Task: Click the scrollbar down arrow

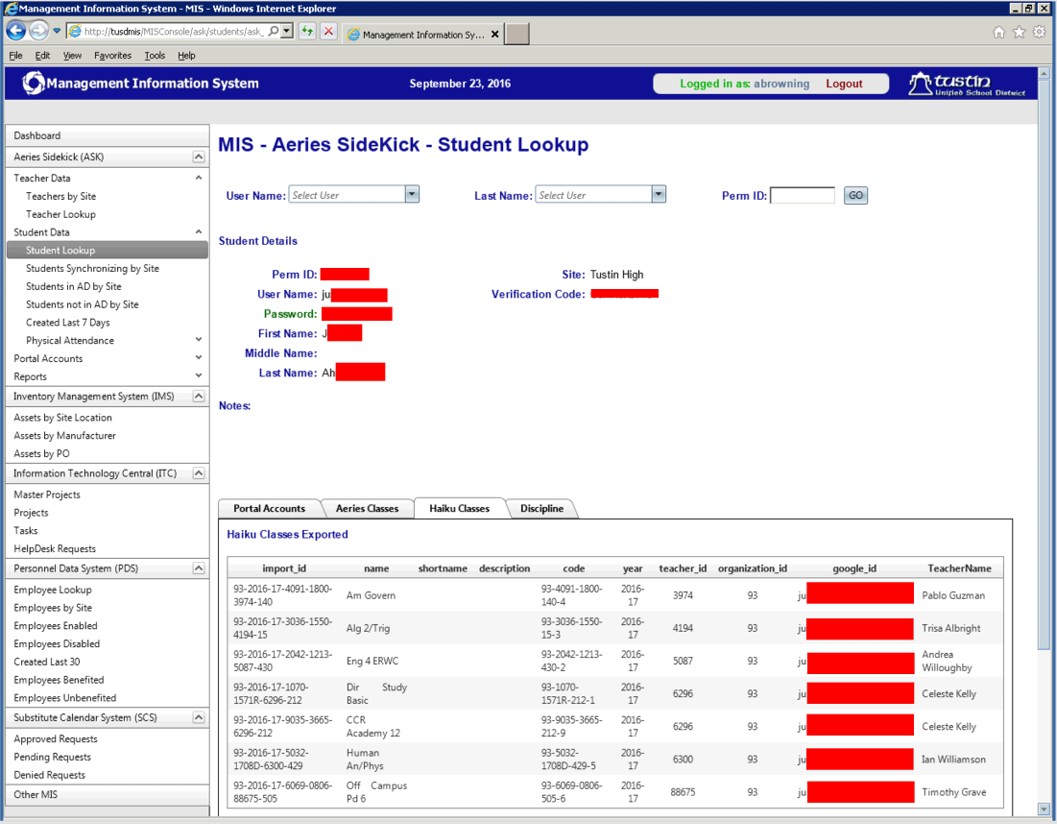Action: point(1044,808)
